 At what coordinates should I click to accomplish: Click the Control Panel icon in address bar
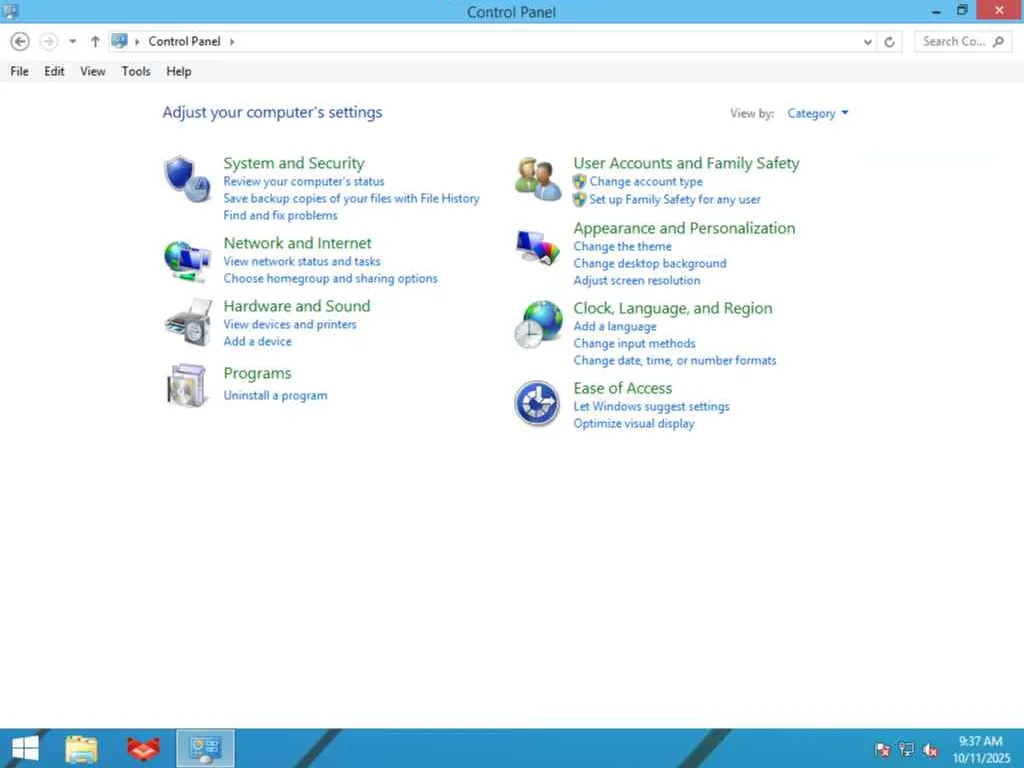point(119,41)
